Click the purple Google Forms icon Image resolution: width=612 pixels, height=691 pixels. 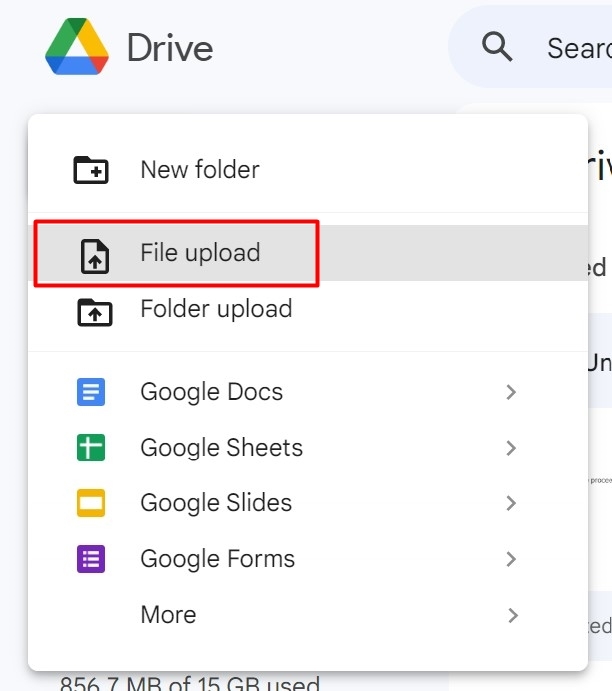coord(91,559)
